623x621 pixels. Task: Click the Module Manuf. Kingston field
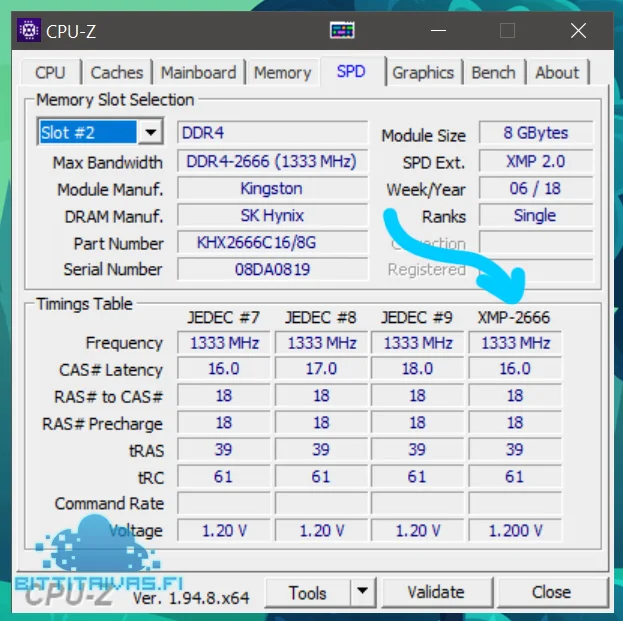[x=271, y=188]
